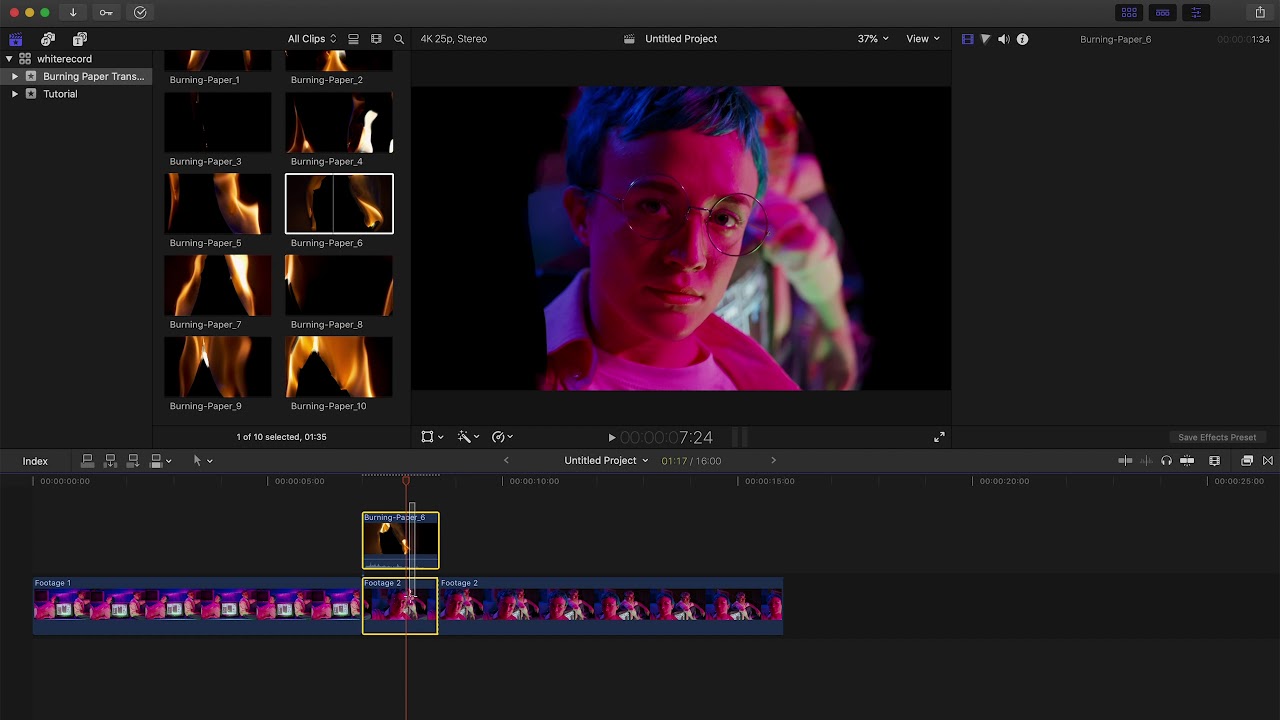Click the overwrite edit icon
This screenshot has width=1280, height=720.
(156, 461)
